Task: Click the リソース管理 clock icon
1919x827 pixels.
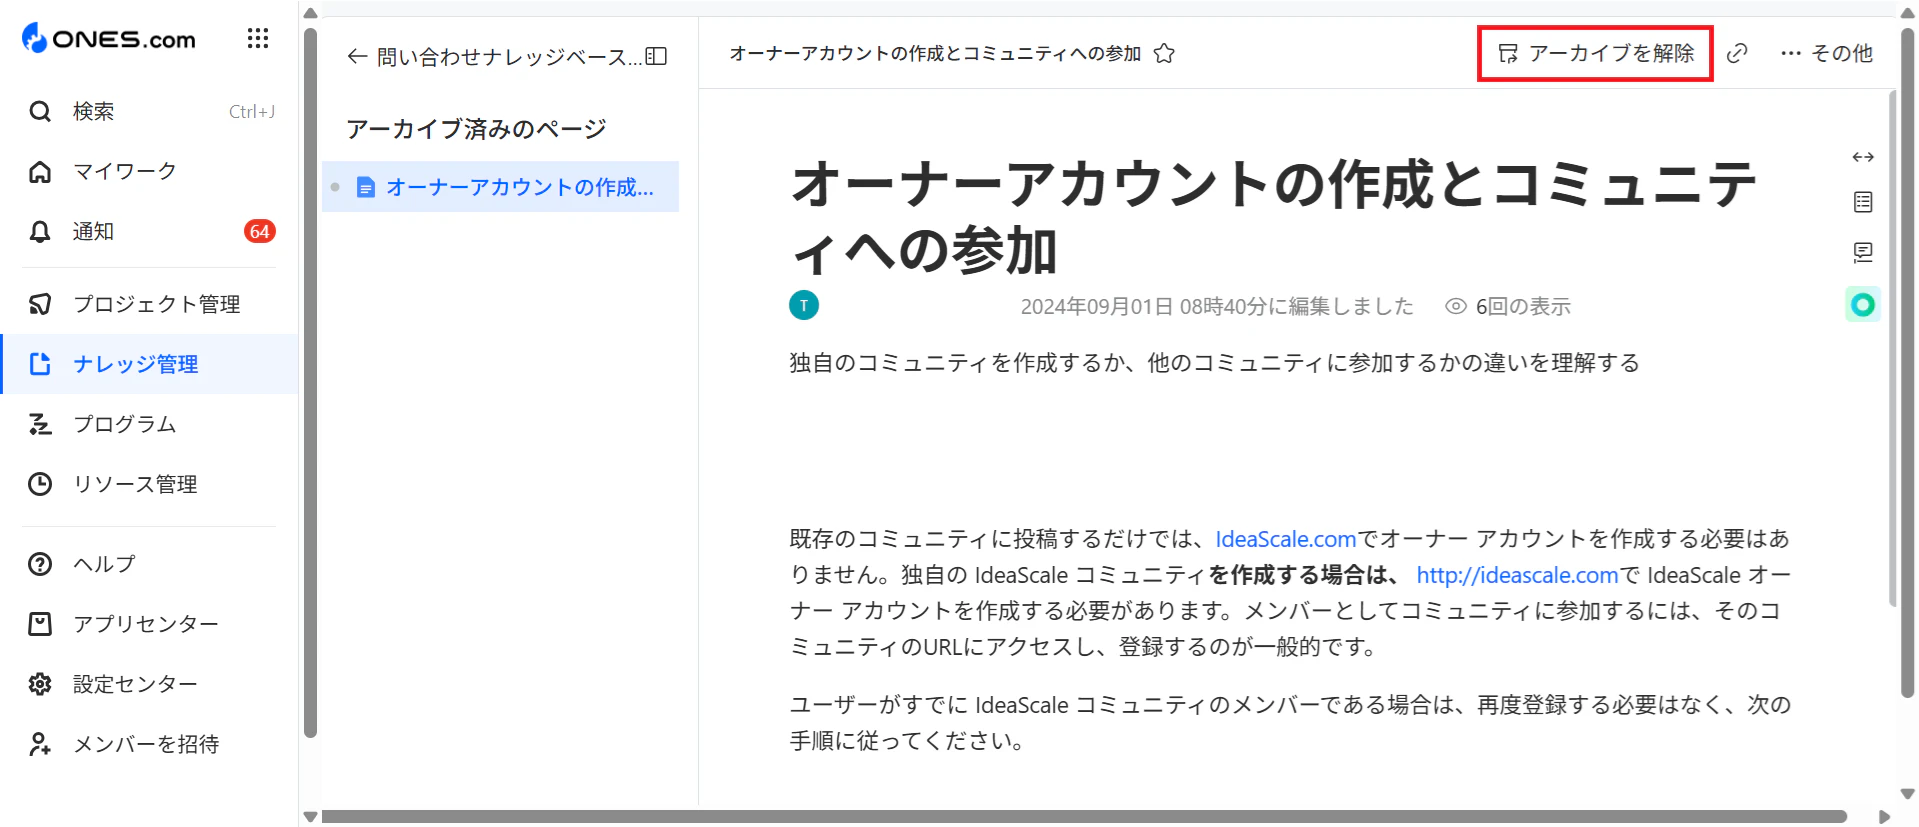Action: [x=40, y=484]
